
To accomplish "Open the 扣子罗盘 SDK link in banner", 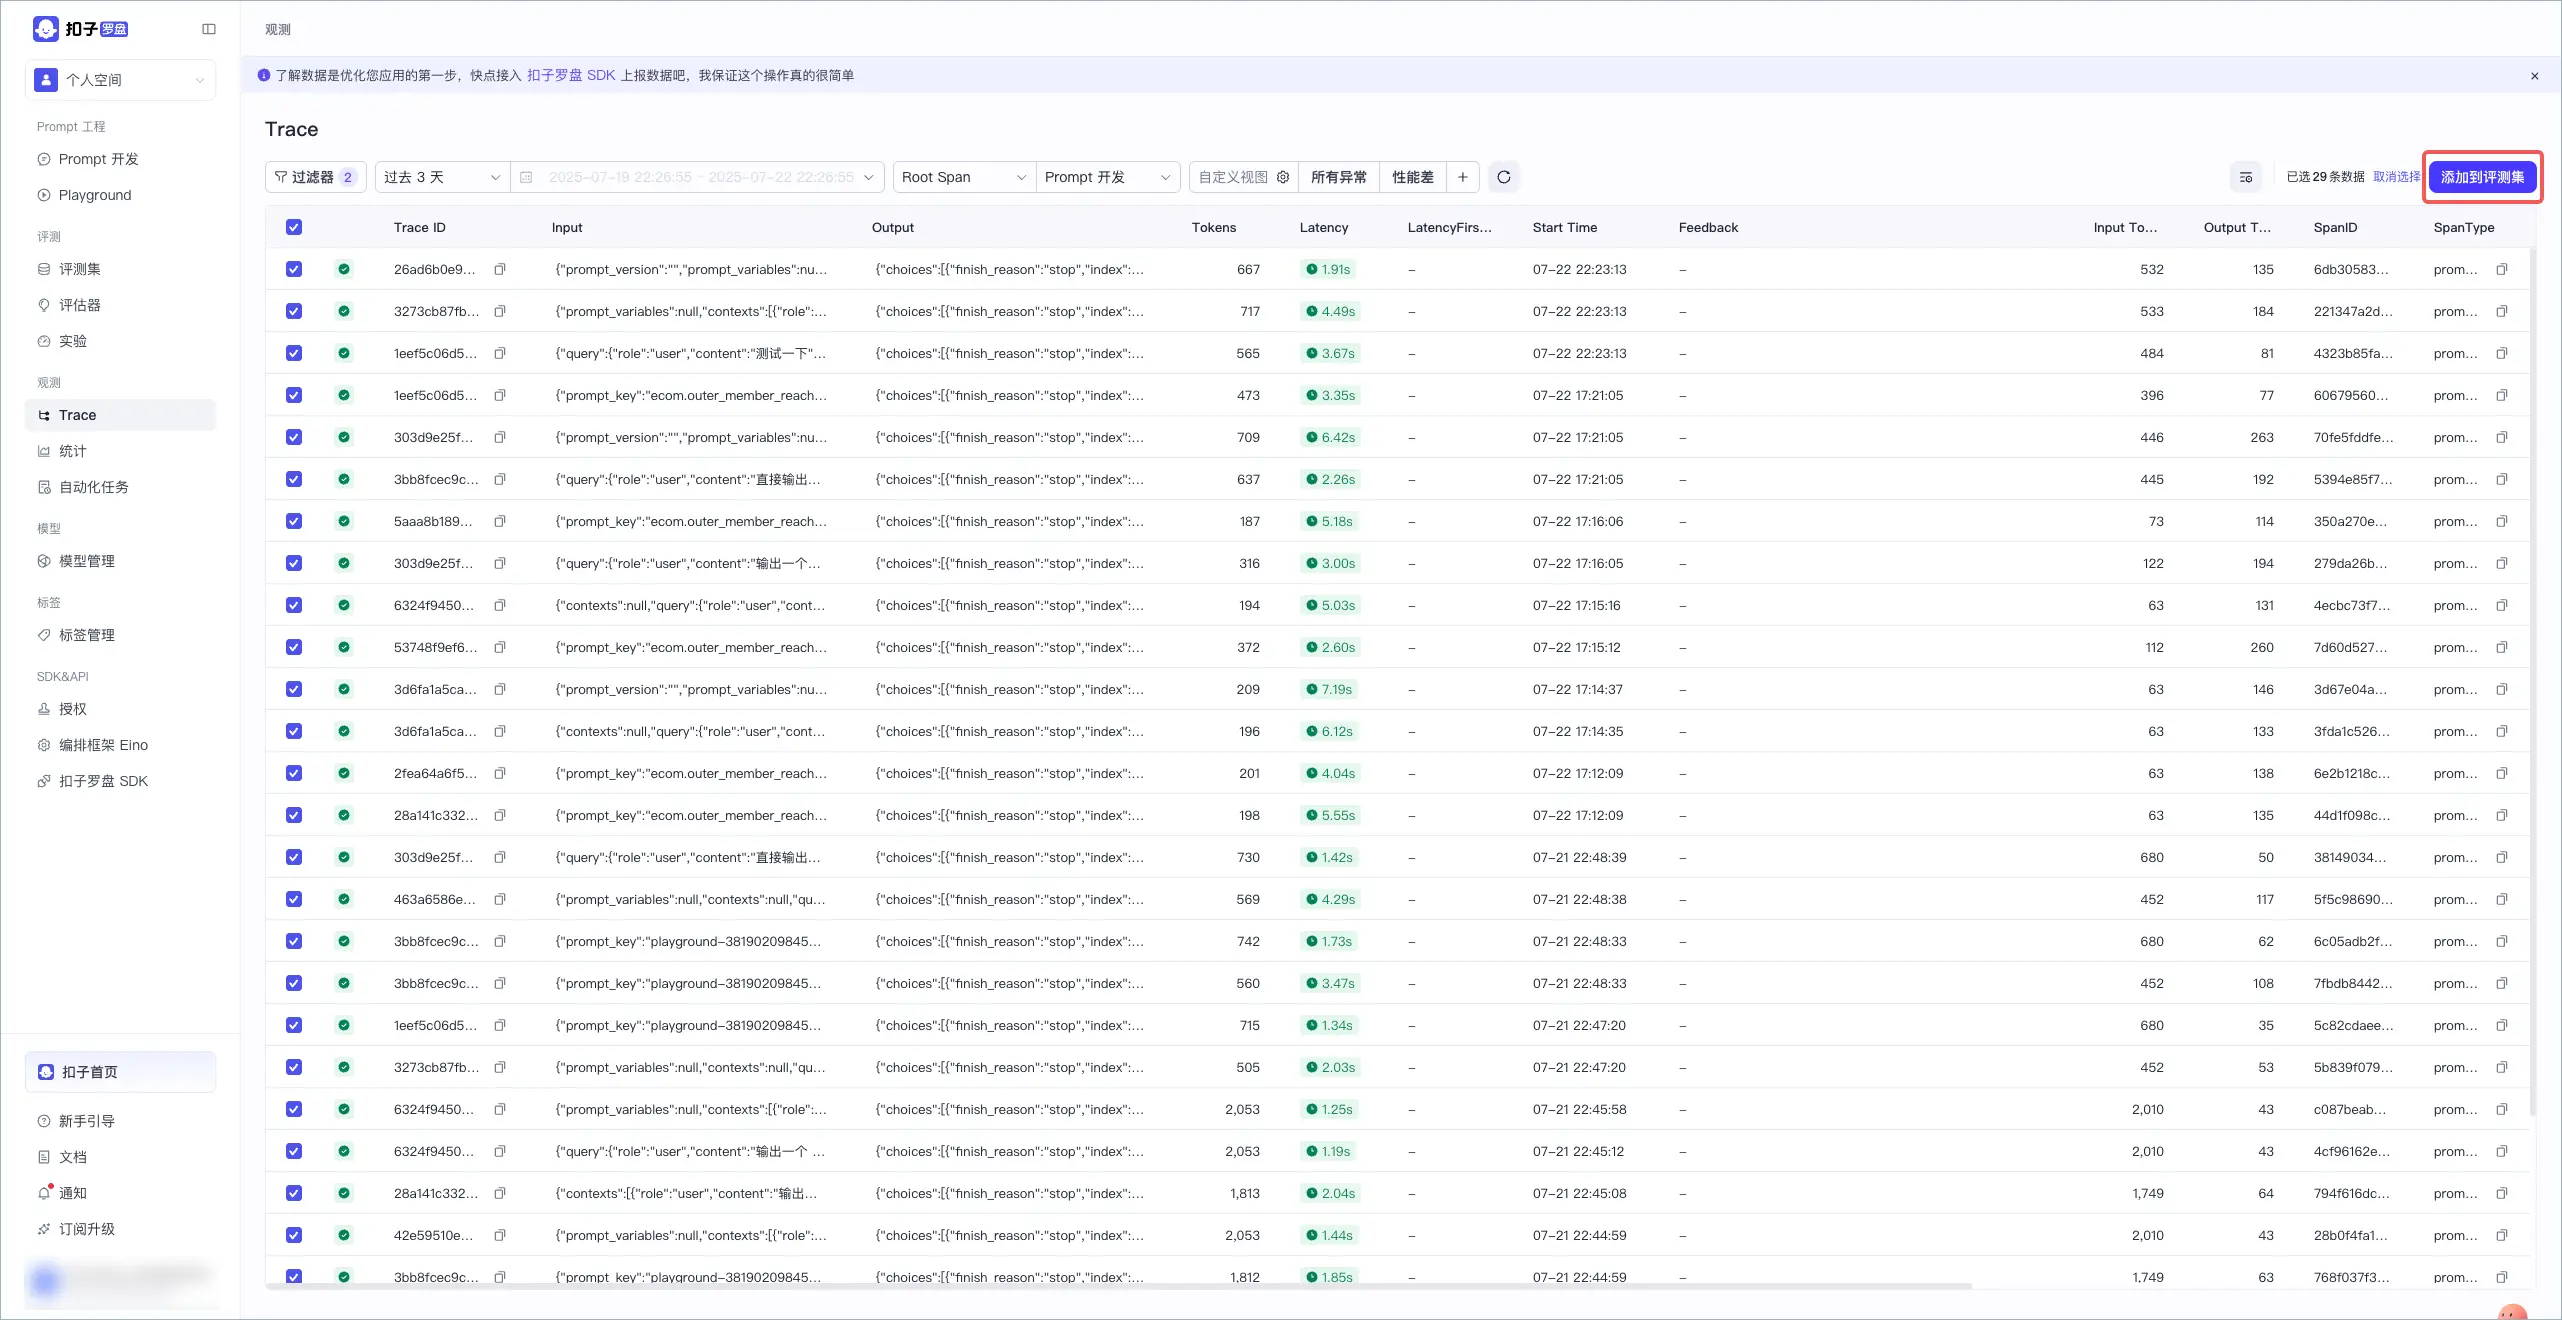I will click(571, 75).
